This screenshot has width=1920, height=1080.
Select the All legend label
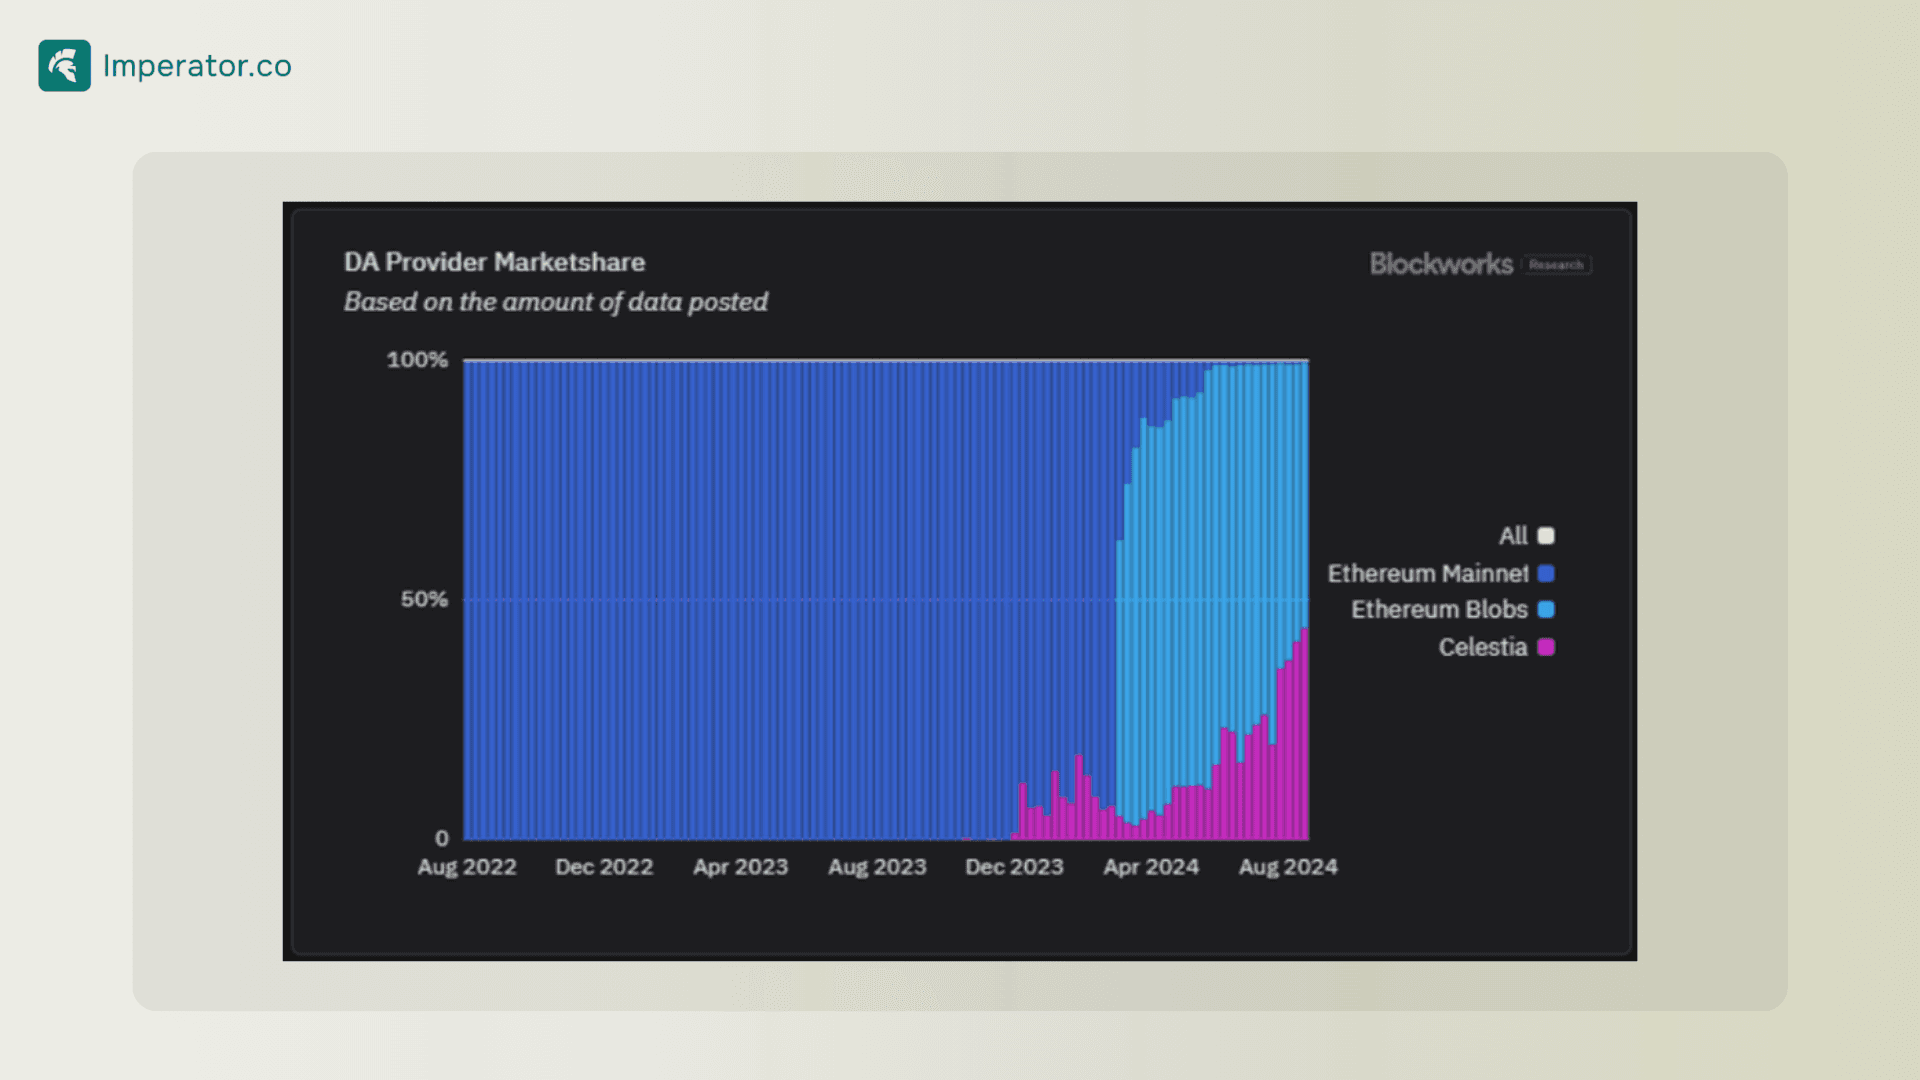click(1513, 536)
